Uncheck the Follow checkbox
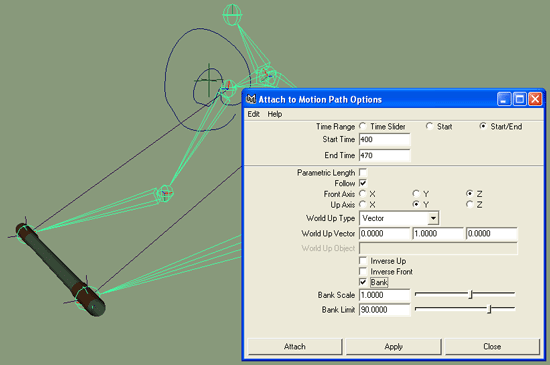The height and width of the screenshot is (365, 550). [363, 183]
